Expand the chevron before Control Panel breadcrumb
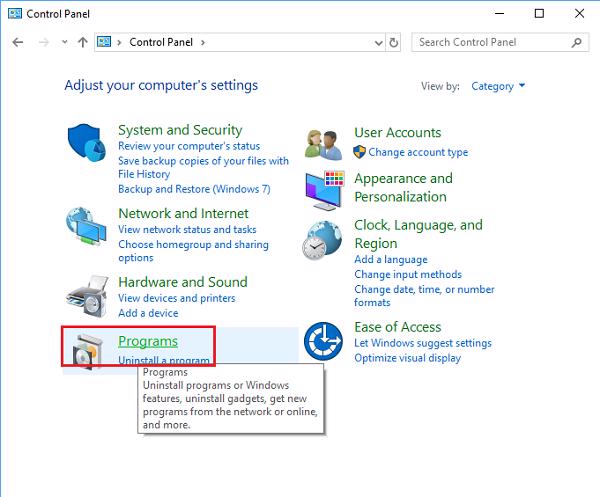 (x=119, y=42)
